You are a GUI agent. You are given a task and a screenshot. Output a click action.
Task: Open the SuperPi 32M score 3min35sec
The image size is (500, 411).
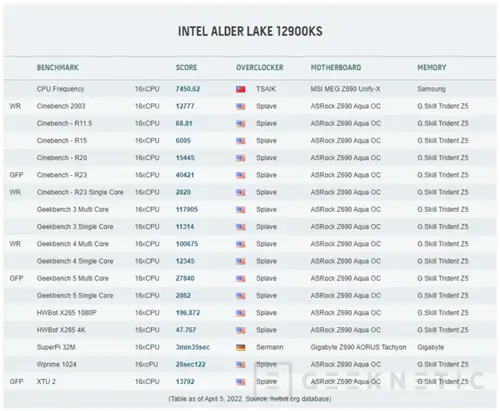pyautogui.click(x=193, y=347)
